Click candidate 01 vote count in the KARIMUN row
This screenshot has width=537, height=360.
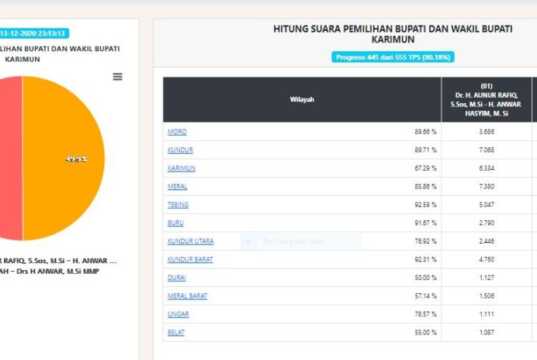[x=486, y=169]
